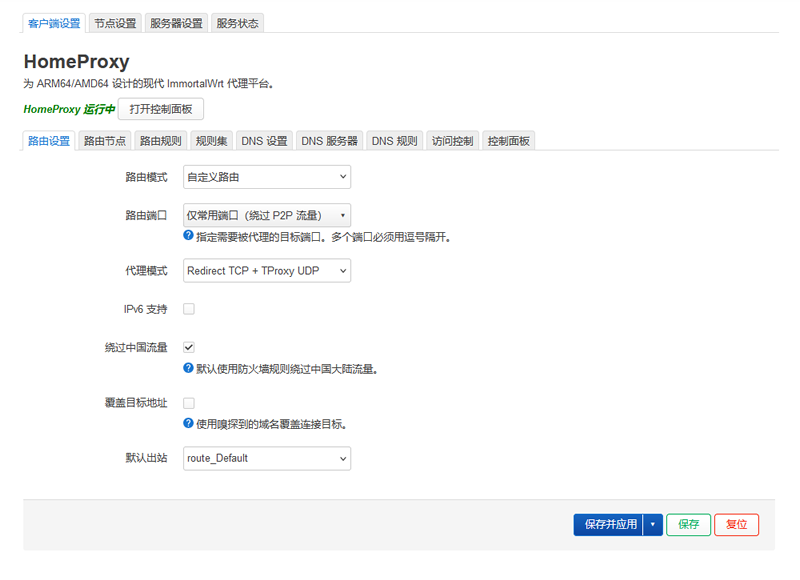This screenshot has height=580, width=800.
Task: Open the 路由端口 dropdown
Action: point(266,215)
